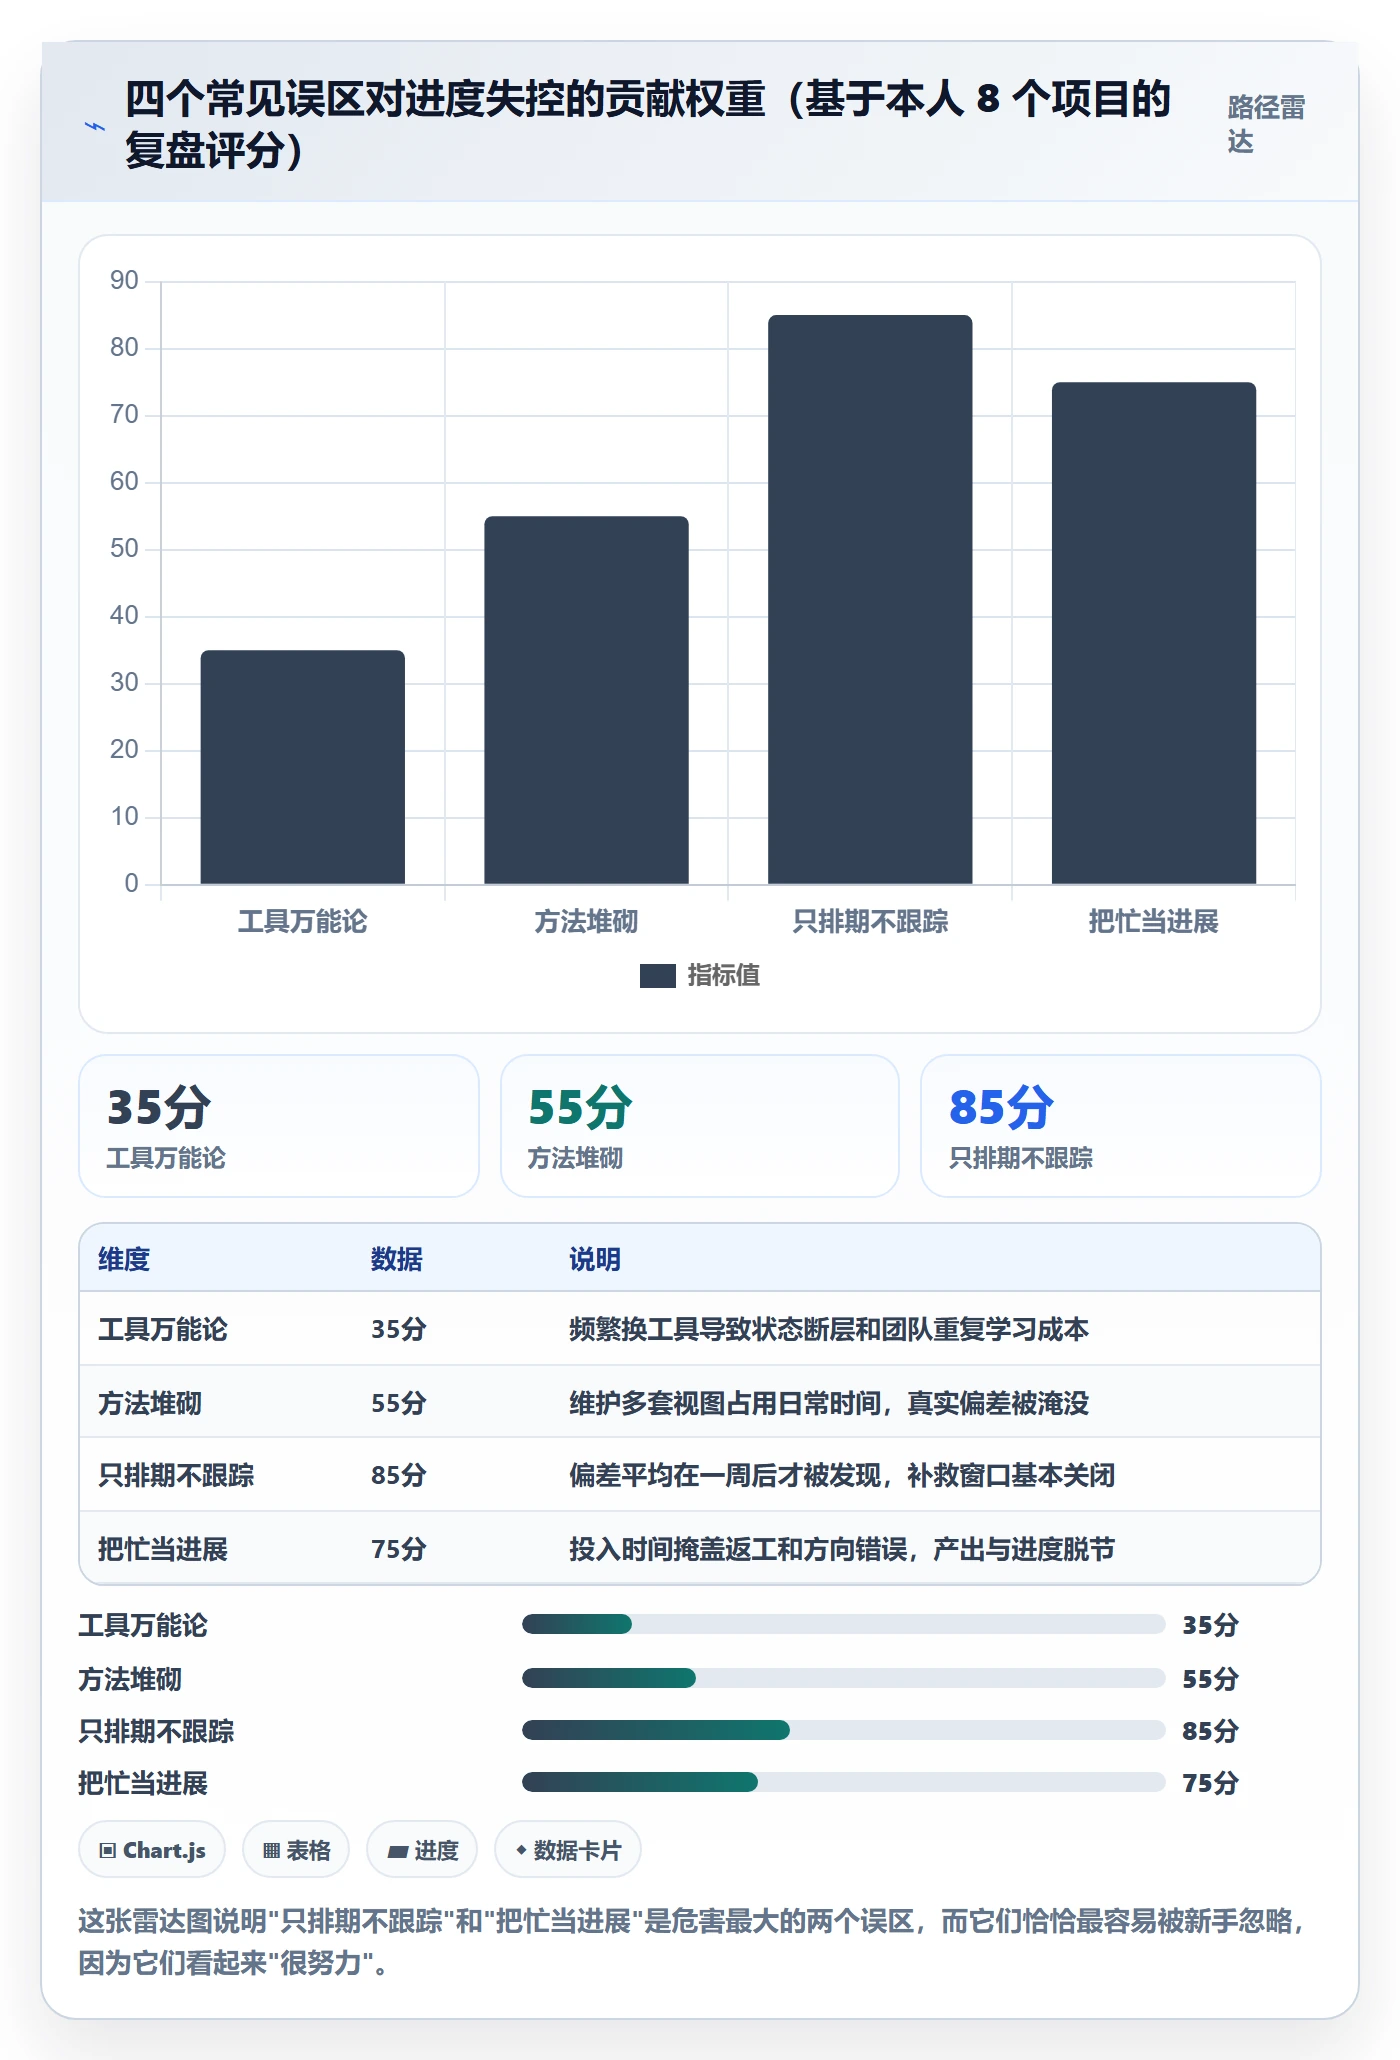Select the Chart.js tag chip

point(152,1850)
